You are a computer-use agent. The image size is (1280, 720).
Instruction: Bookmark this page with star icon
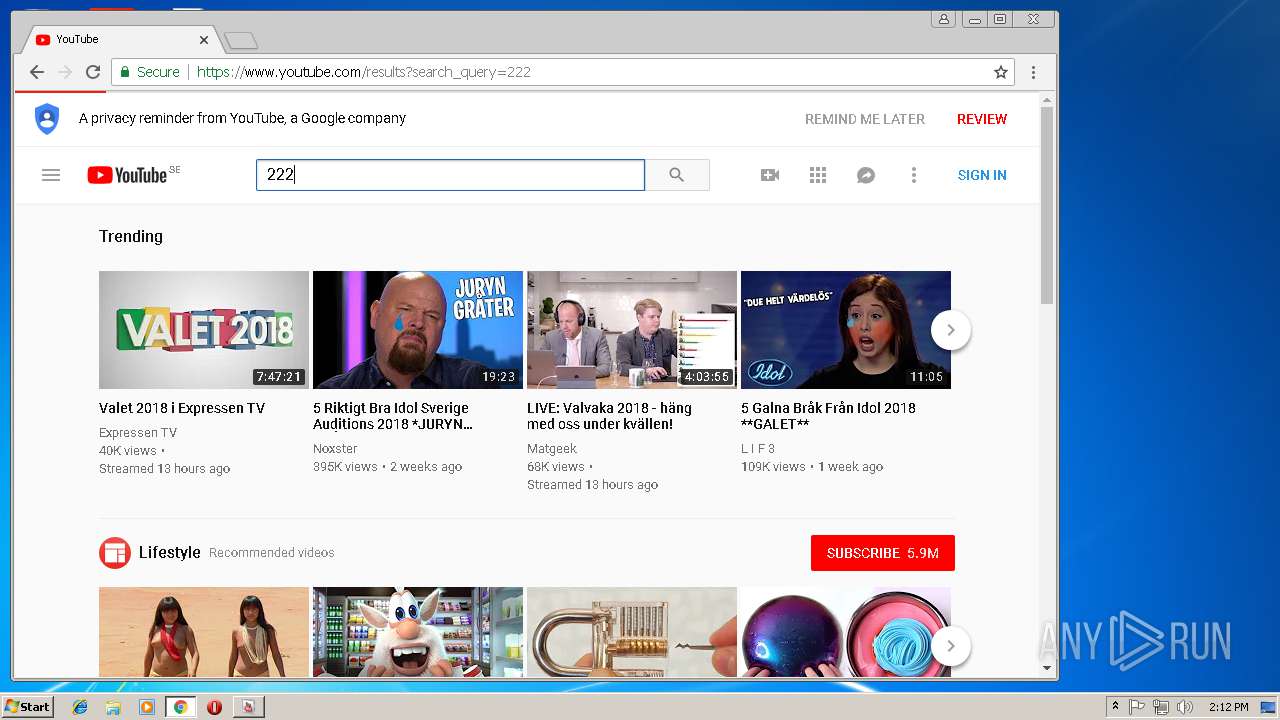1000,72
